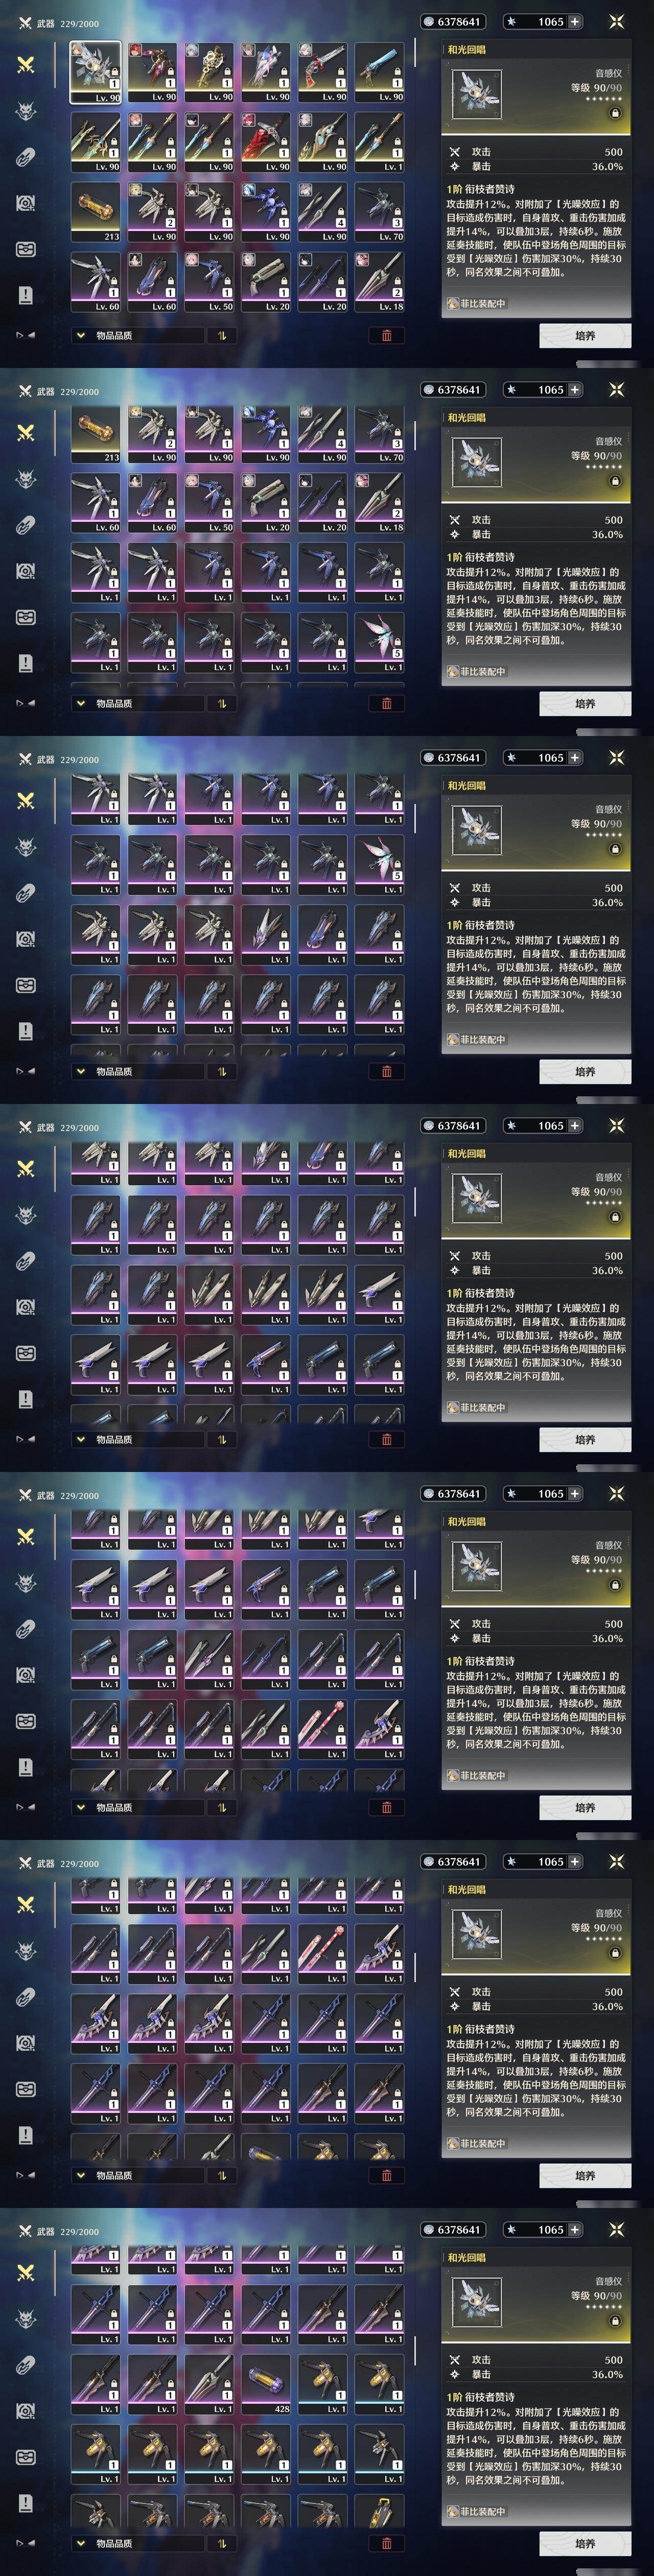Click the topmost red trash discard icon
Viewport: 654px width, 2576px height.
[x=387, y=335]
